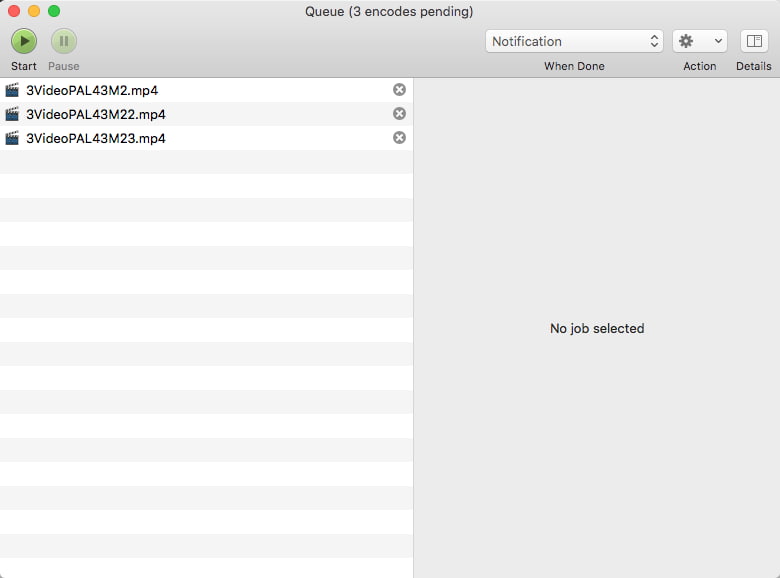This screenshot has width=780, height=578.
Task: Click the No job selected area
Action: pos(597,328)
